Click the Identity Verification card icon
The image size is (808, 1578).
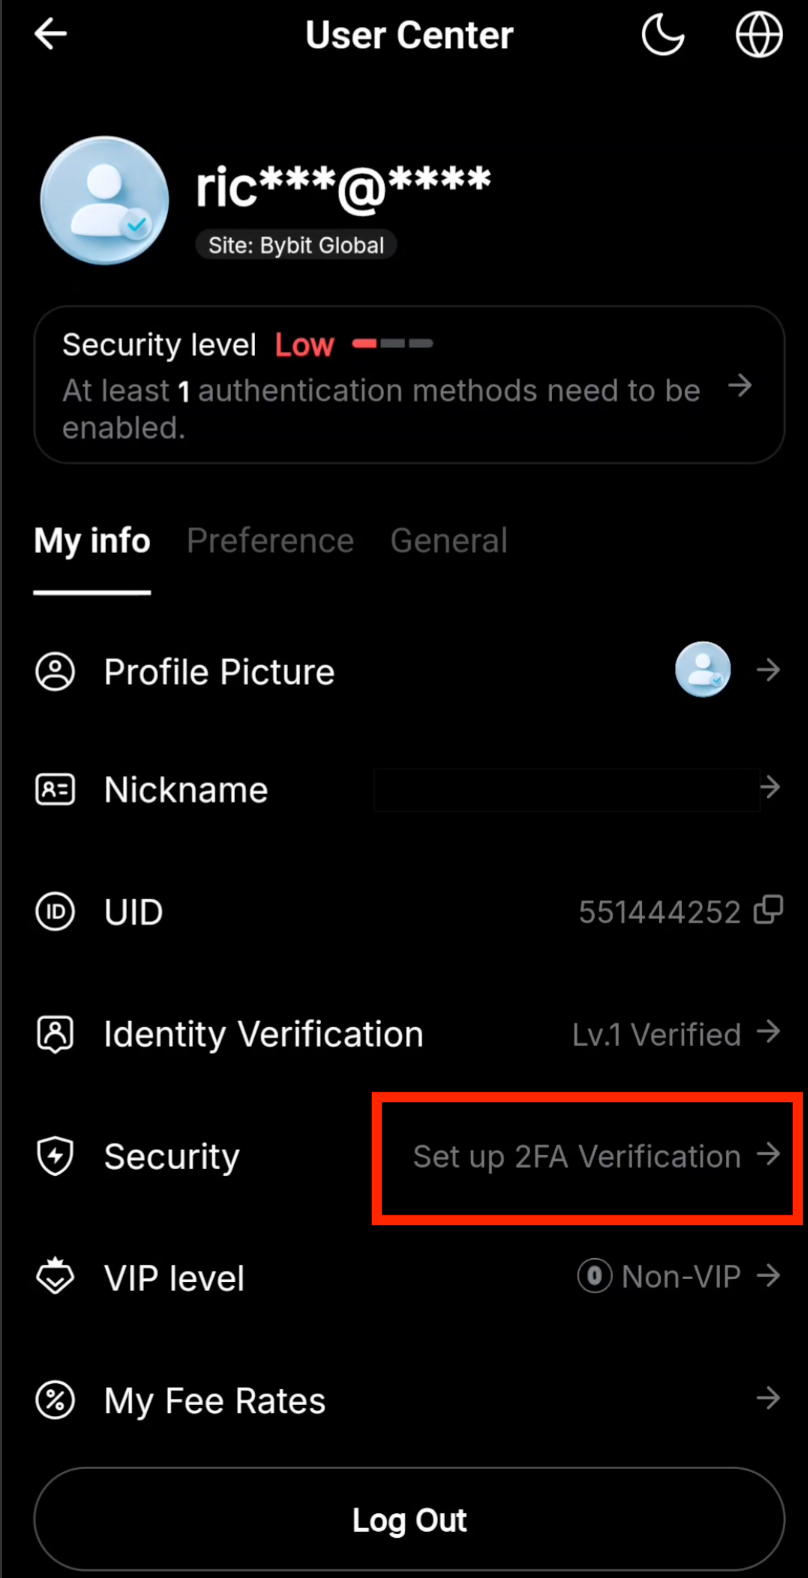[x=55, y=1034]
